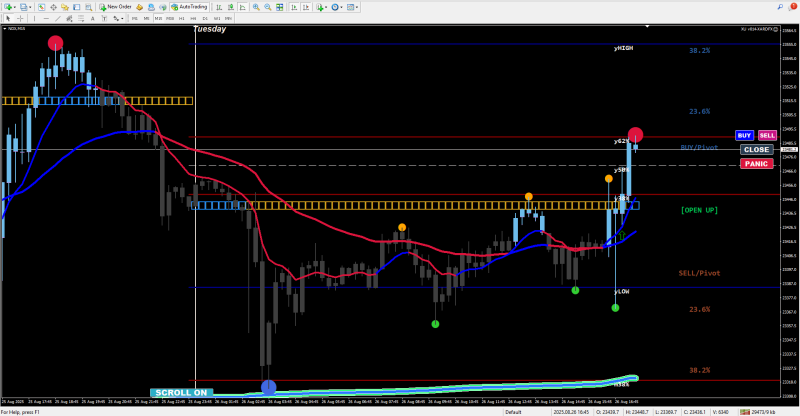The width and height of the screenshot is (800, 416).
Task: Click the New Order button
Action: click(x=115, y=7)
